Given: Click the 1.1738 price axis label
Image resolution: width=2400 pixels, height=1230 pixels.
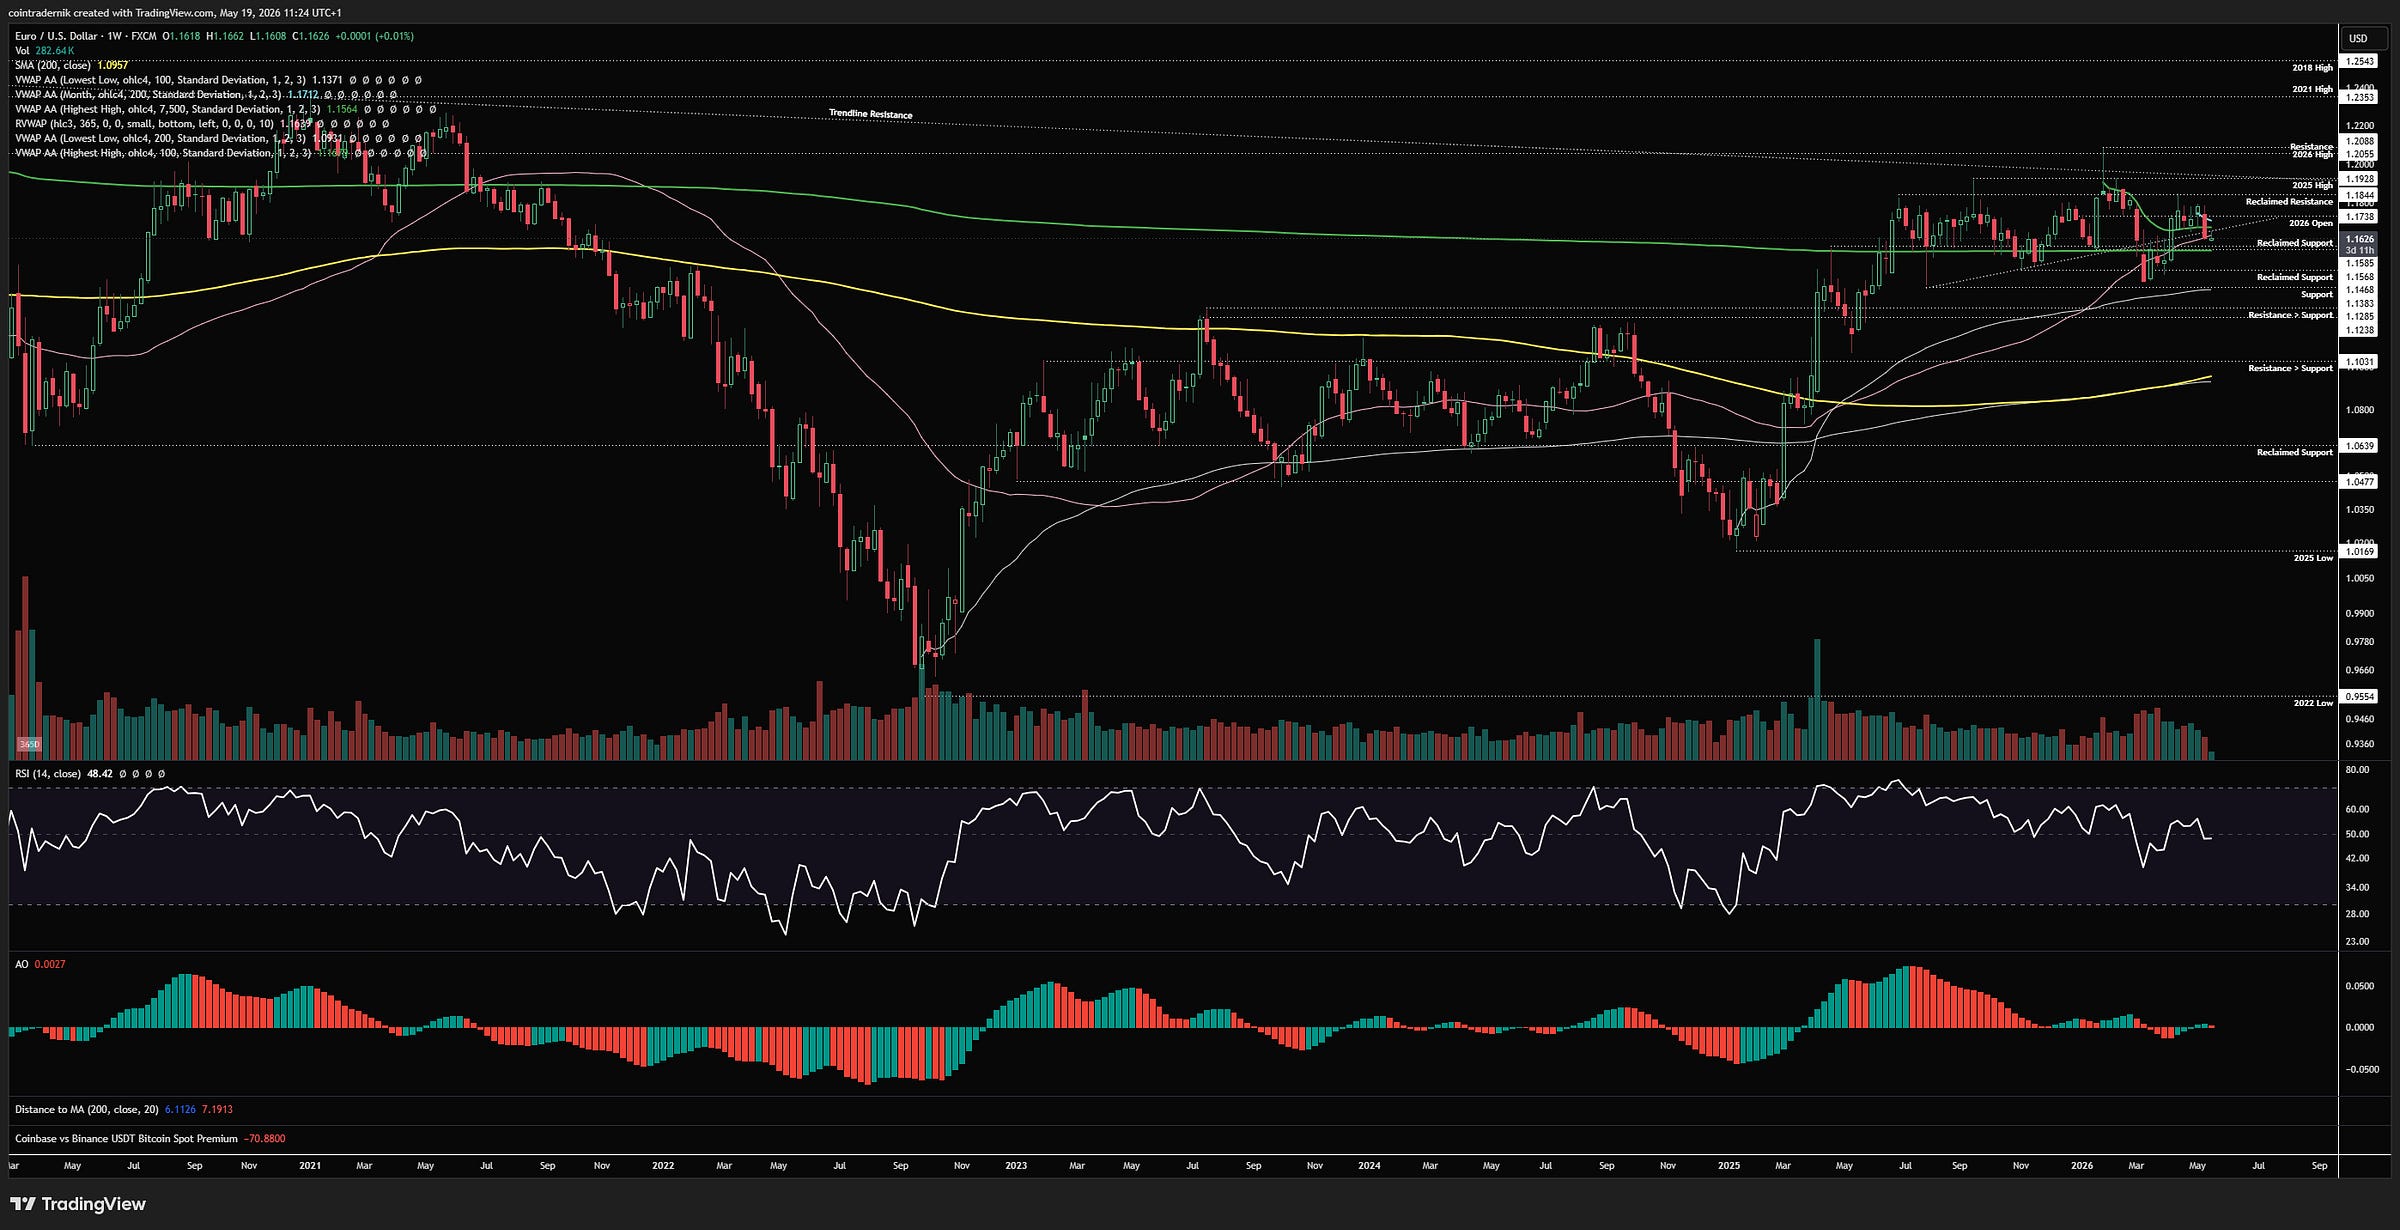Looking at the screenshot, I should (x=2360, y=216).
